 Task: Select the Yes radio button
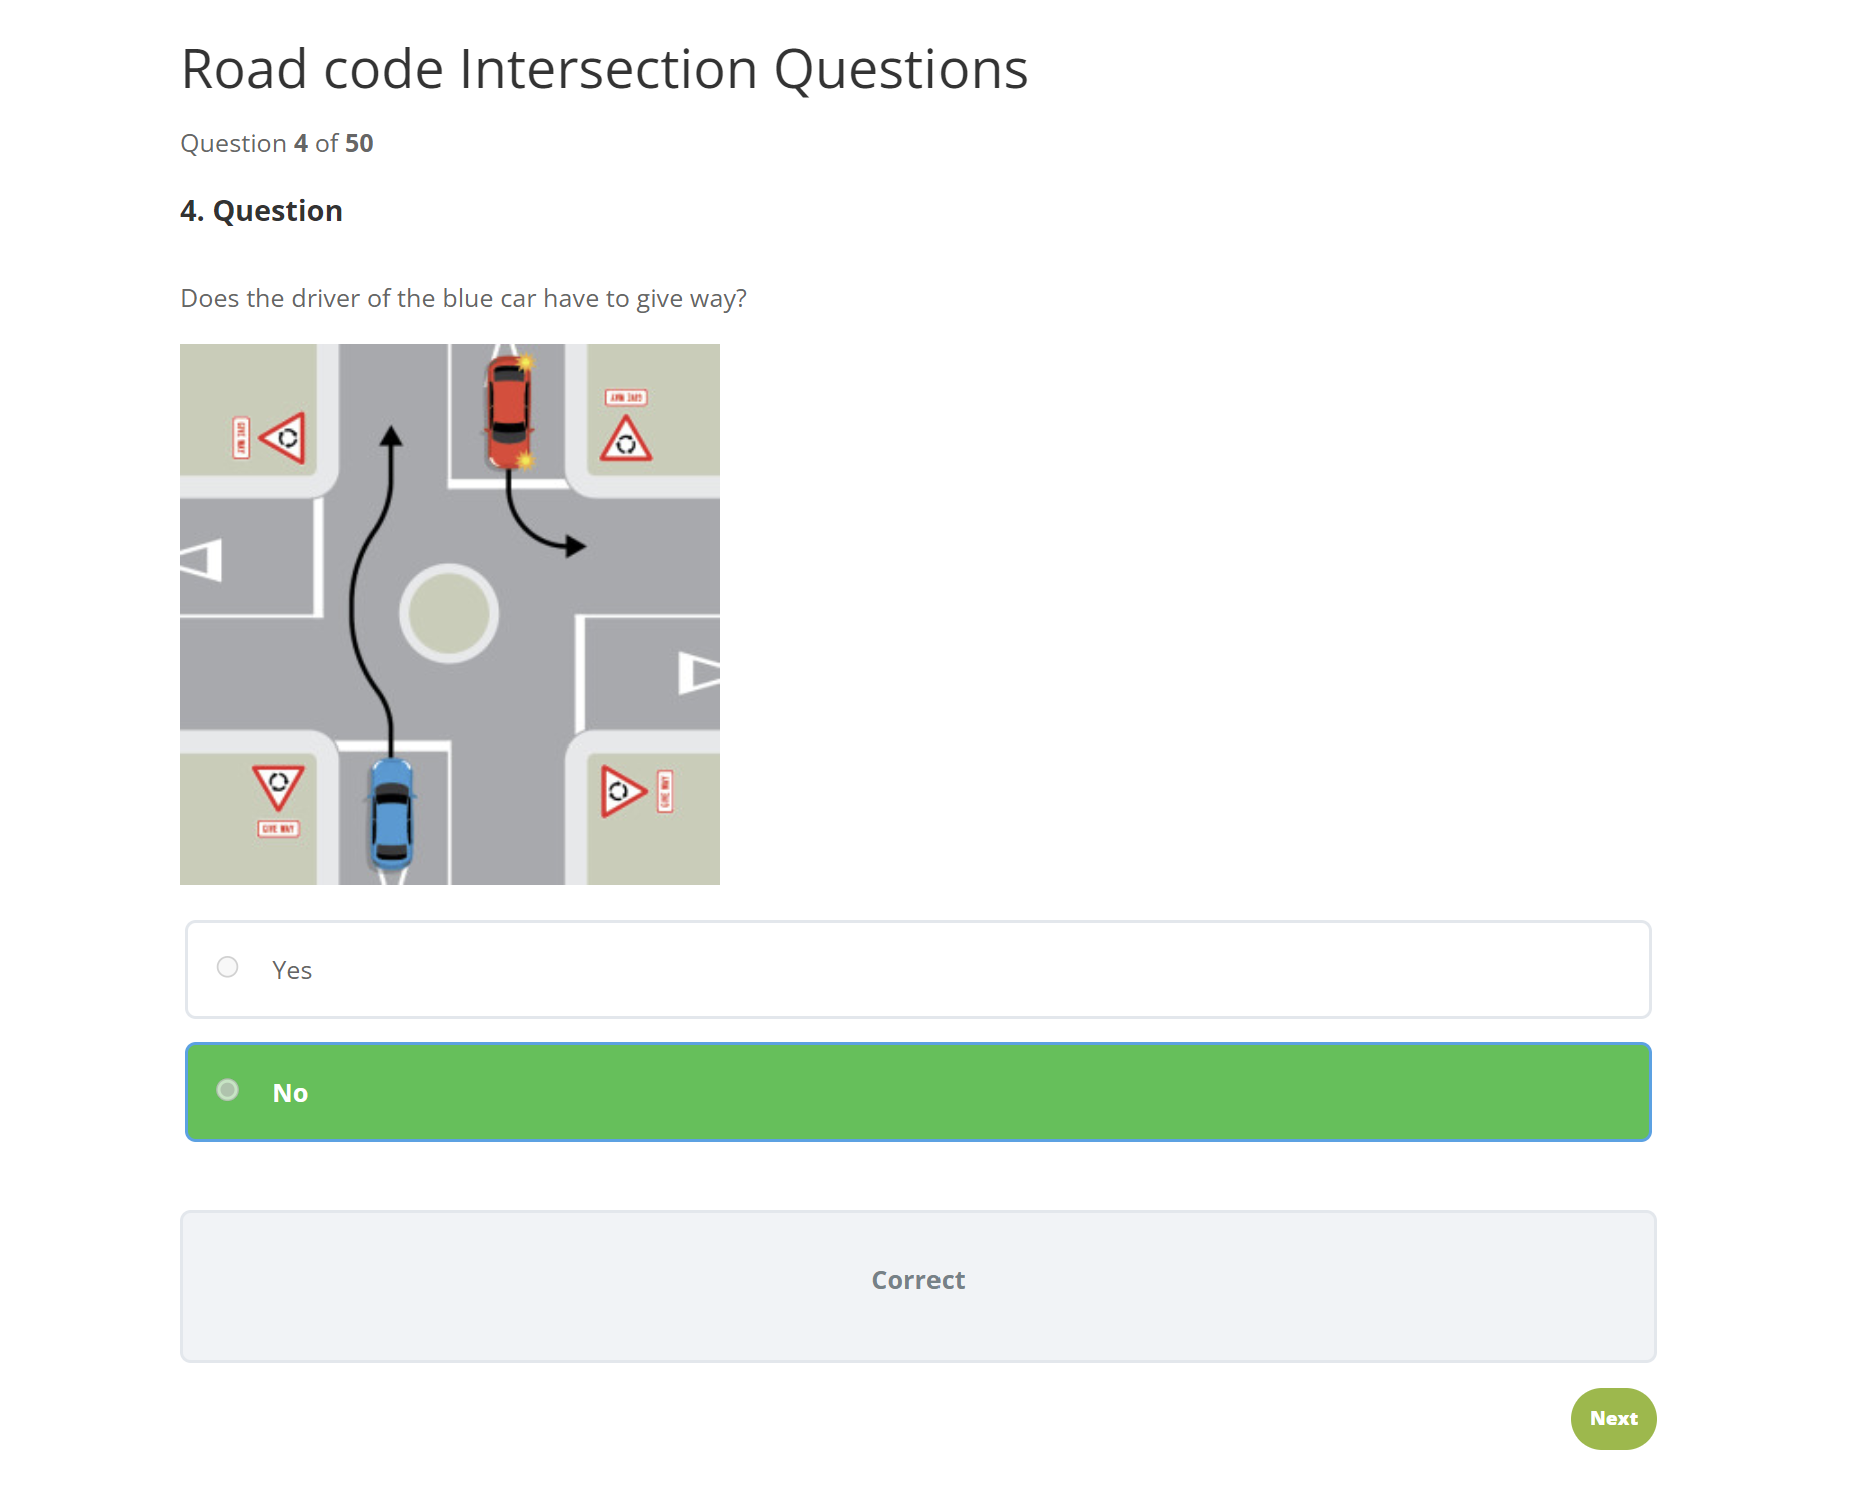tap(227, 967)
